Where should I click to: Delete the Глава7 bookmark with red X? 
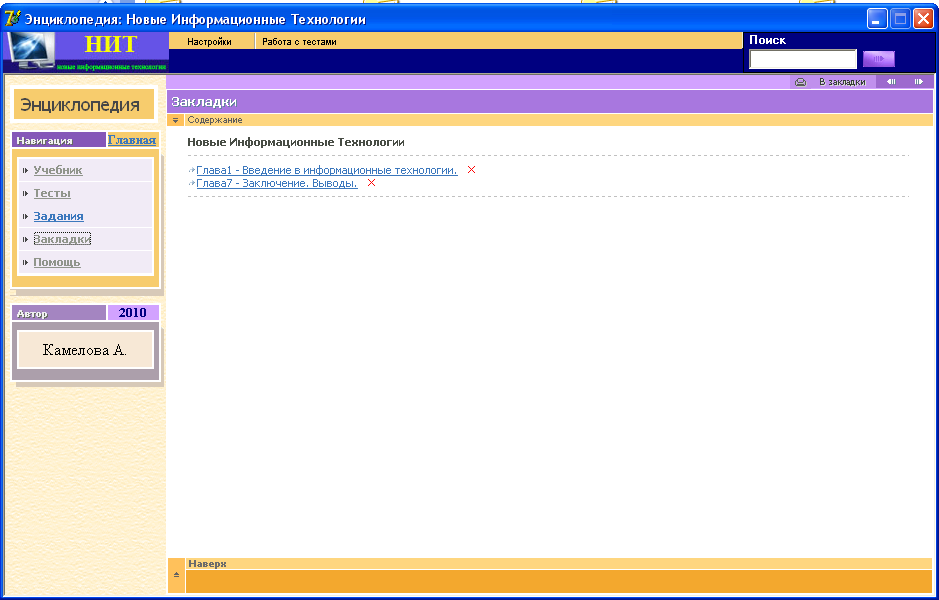(x=371, y=183)
